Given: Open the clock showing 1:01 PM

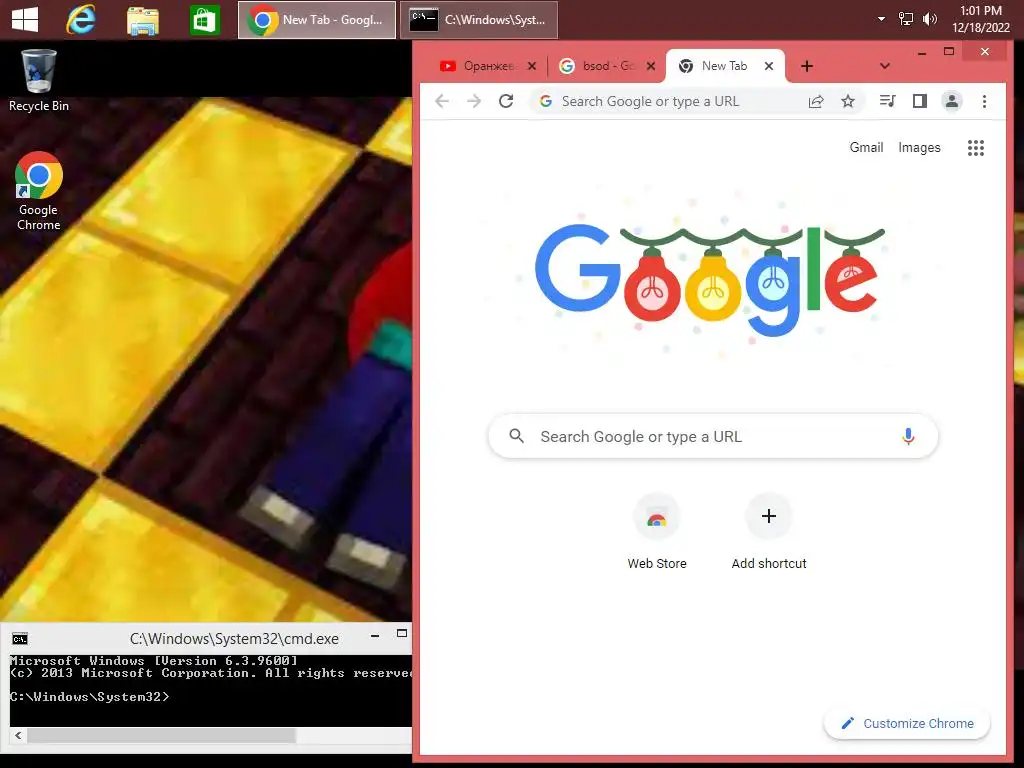Looking at the screenshot, I should tap(980, 19).
